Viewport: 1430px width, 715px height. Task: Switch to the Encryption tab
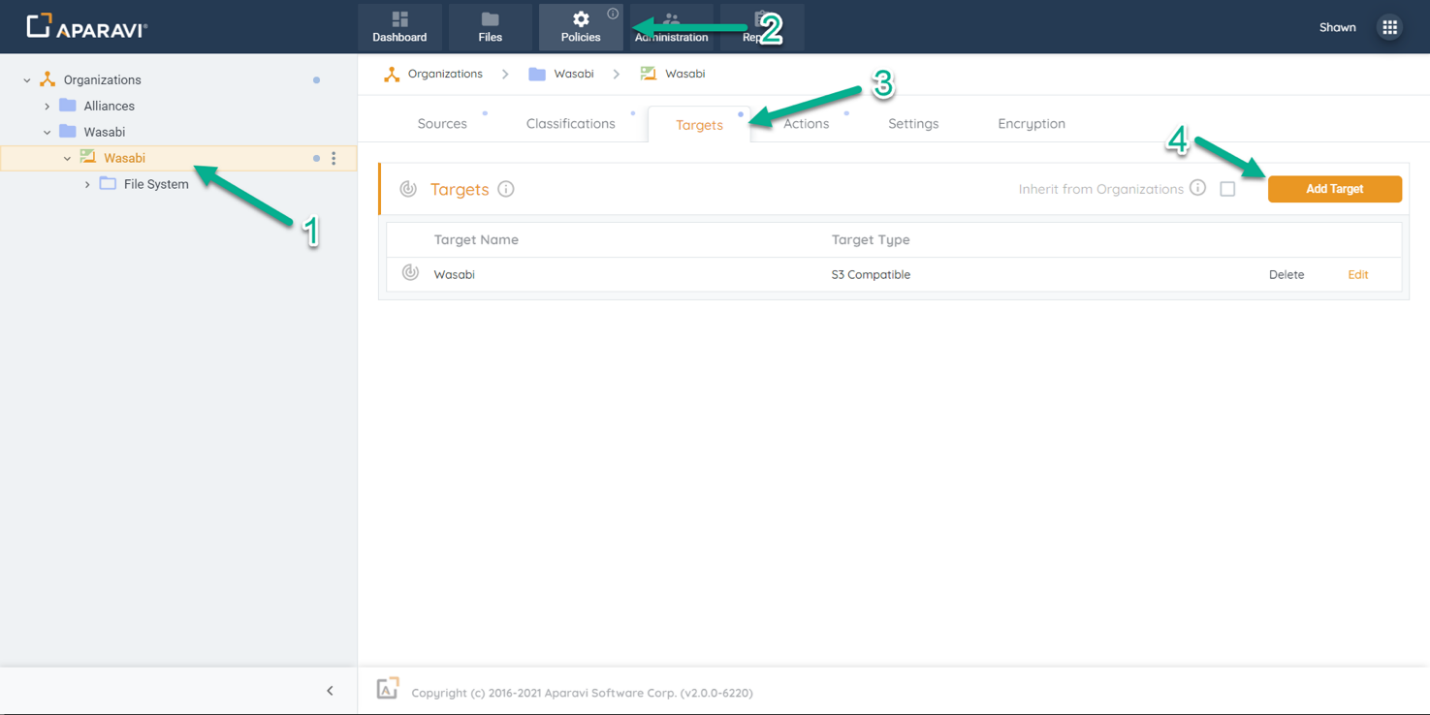(x=1031, y=124)
